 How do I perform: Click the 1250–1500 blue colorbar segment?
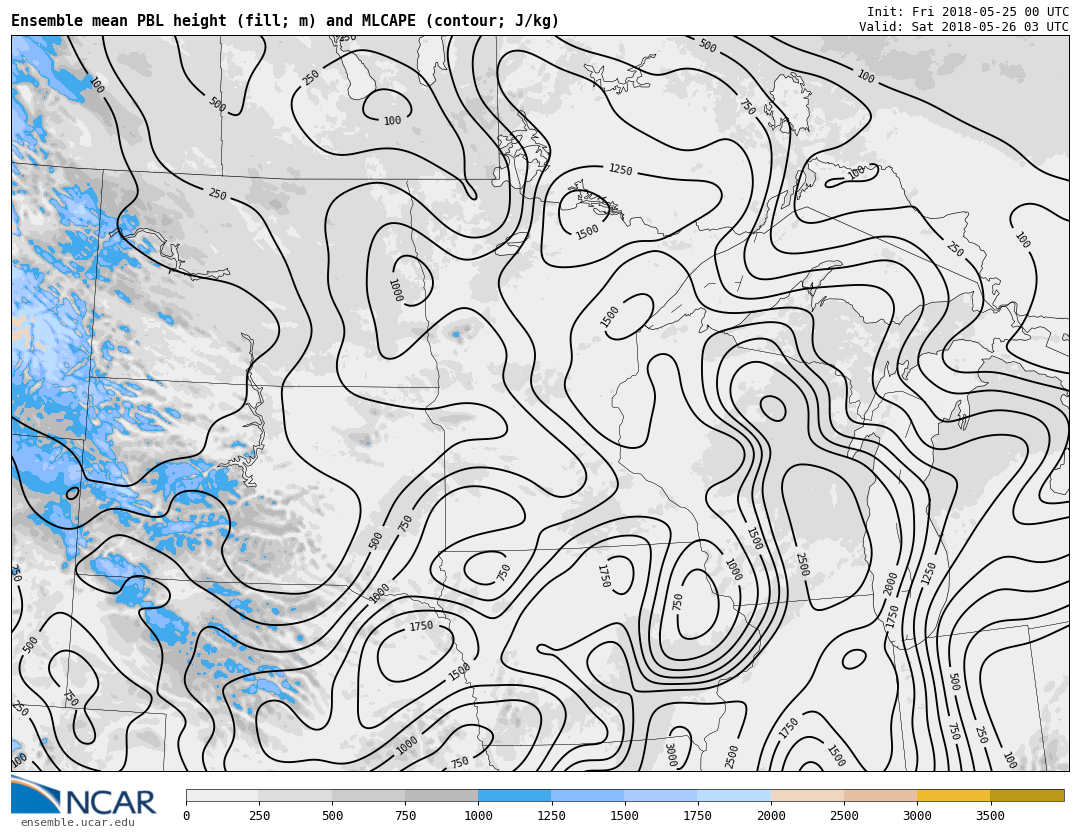point(587,795)
